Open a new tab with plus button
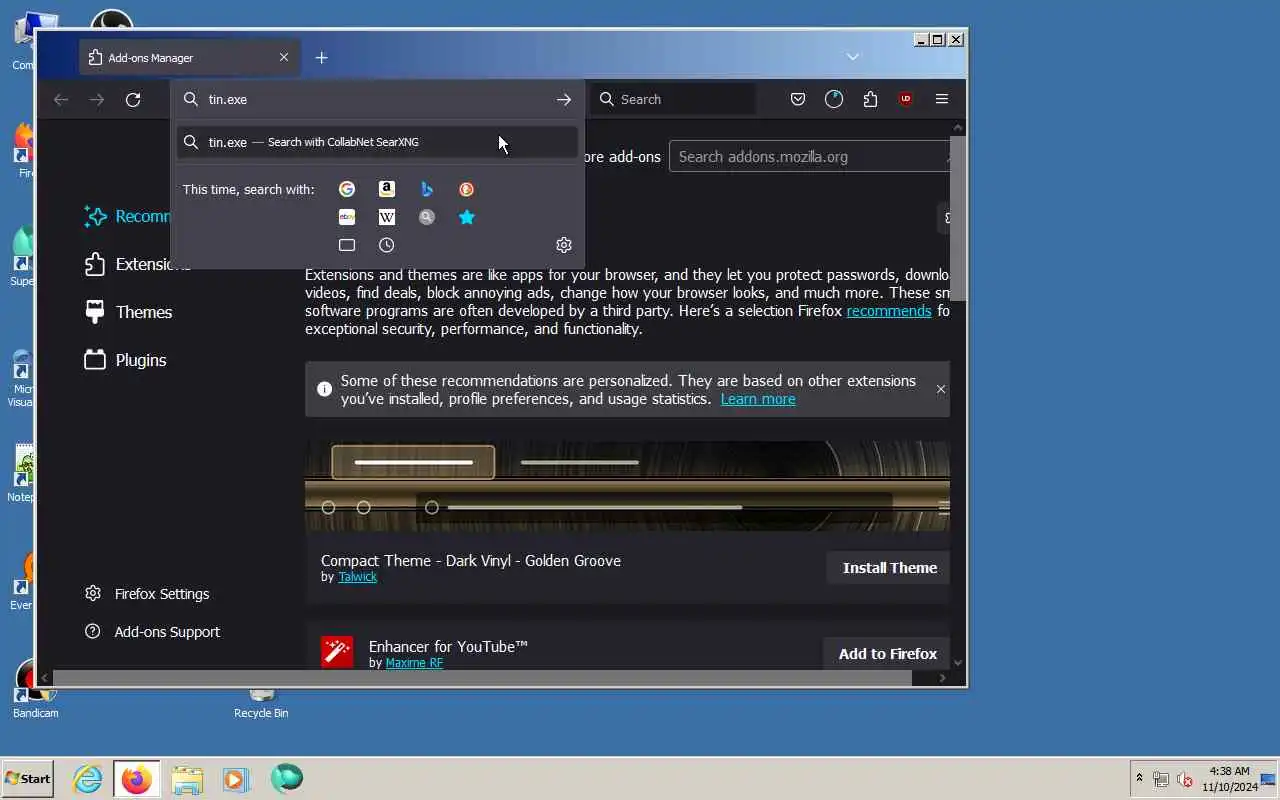 pyautogui.click(x=321, y=58)
